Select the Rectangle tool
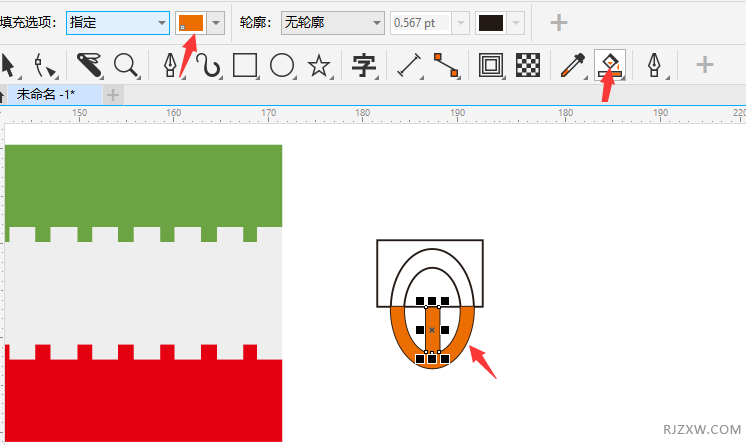The width and height of the screenshot is (746, 445). point(245,65)
